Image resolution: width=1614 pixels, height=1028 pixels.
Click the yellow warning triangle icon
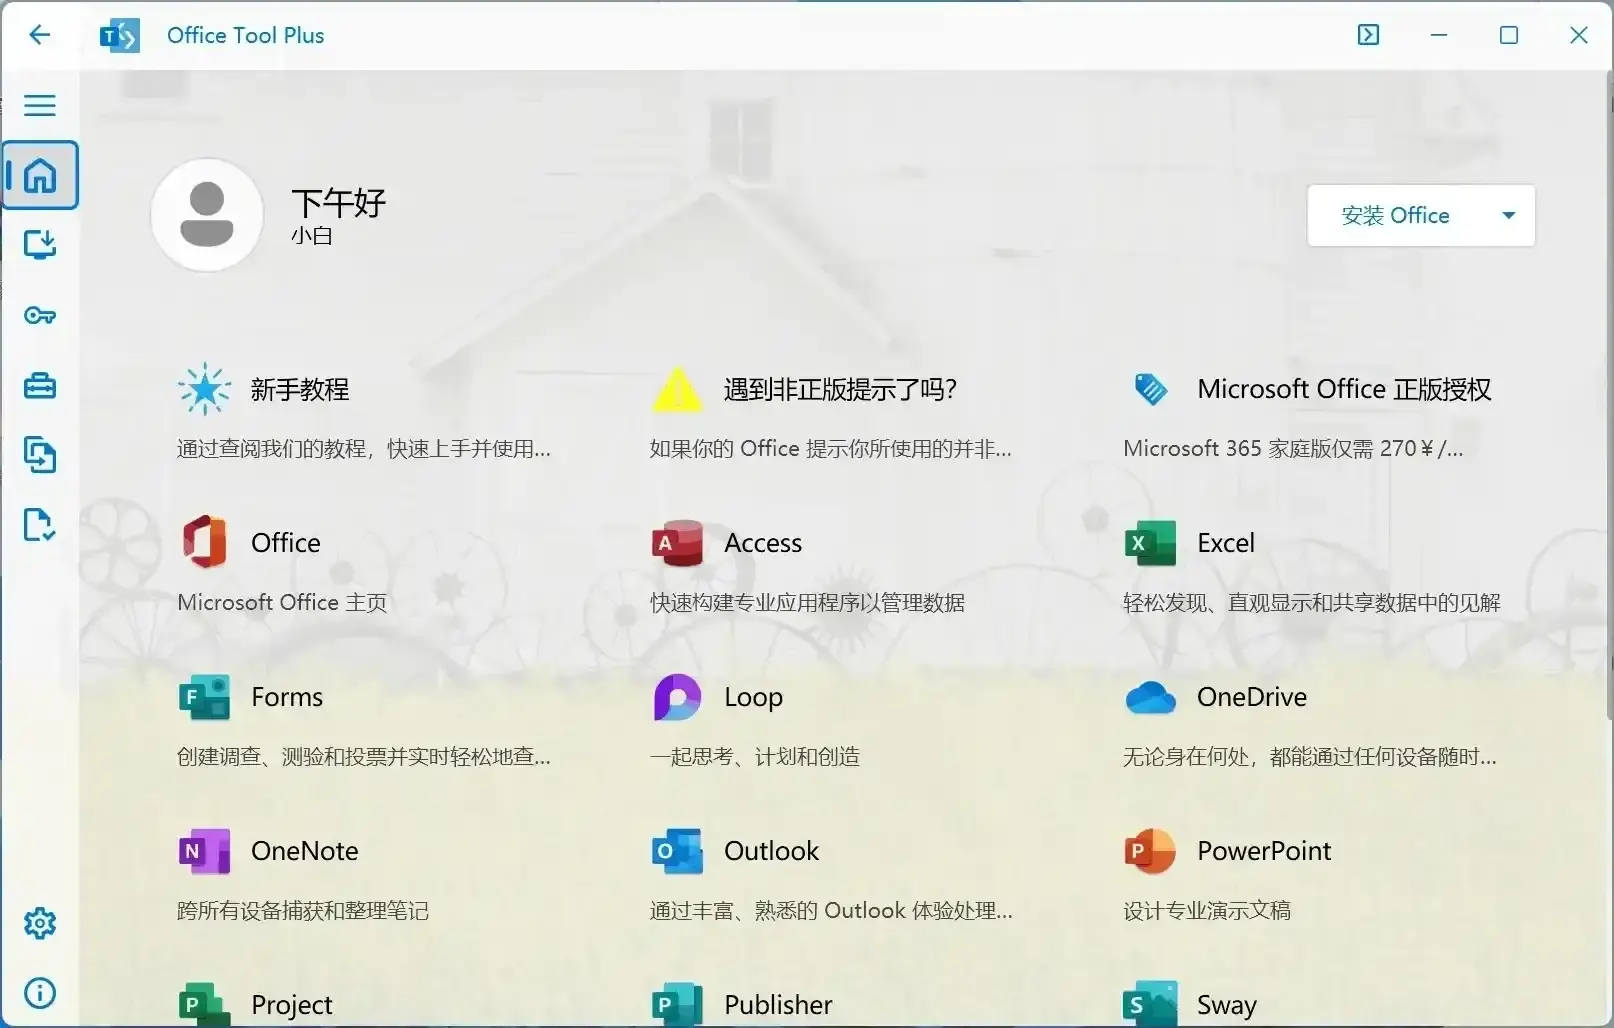tap(677, 390)
